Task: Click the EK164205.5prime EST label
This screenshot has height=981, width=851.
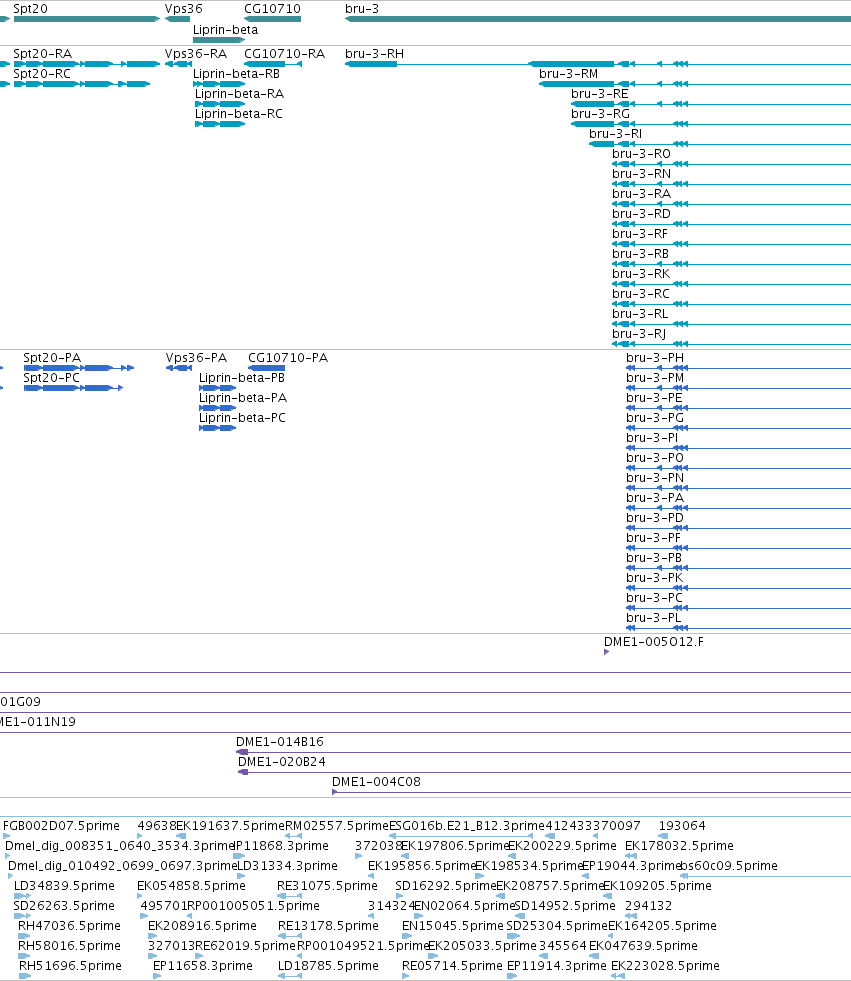Action: tap(663, 926)
